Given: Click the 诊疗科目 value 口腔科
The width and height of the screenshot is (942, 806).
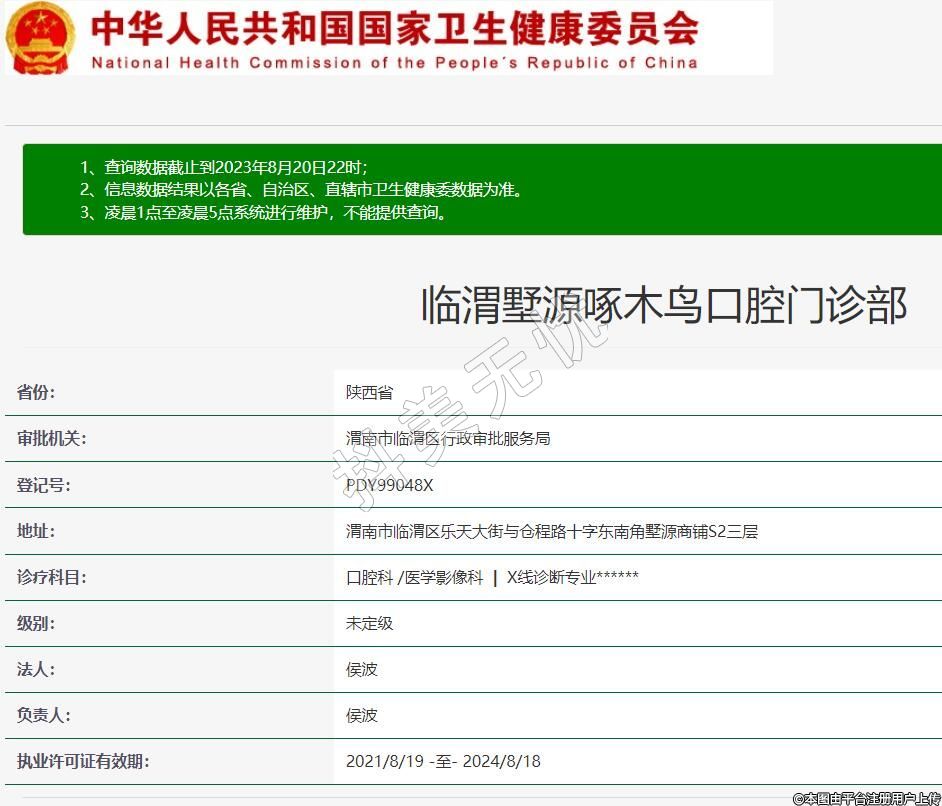Looking at the screenshot, I should (x=369, y=577).
